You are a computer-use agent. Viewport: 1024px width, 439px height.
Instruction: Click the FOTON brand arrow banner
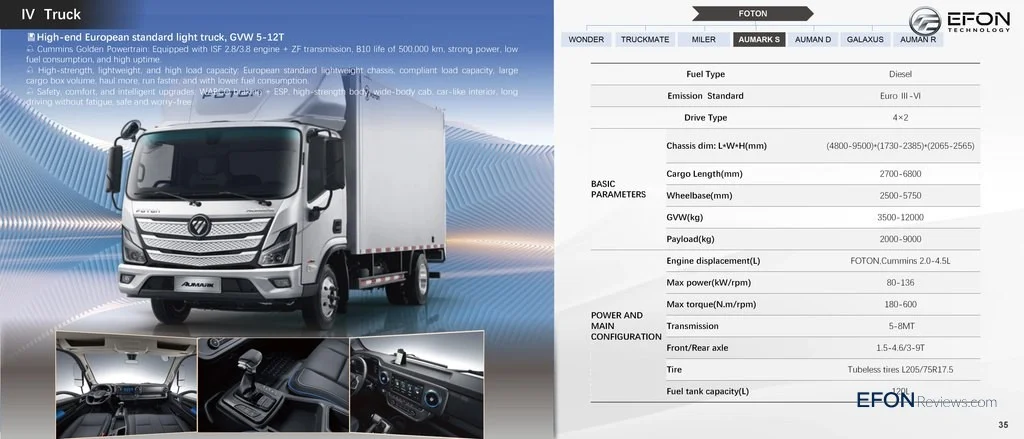pyautogui.click(x=753, y=14)
